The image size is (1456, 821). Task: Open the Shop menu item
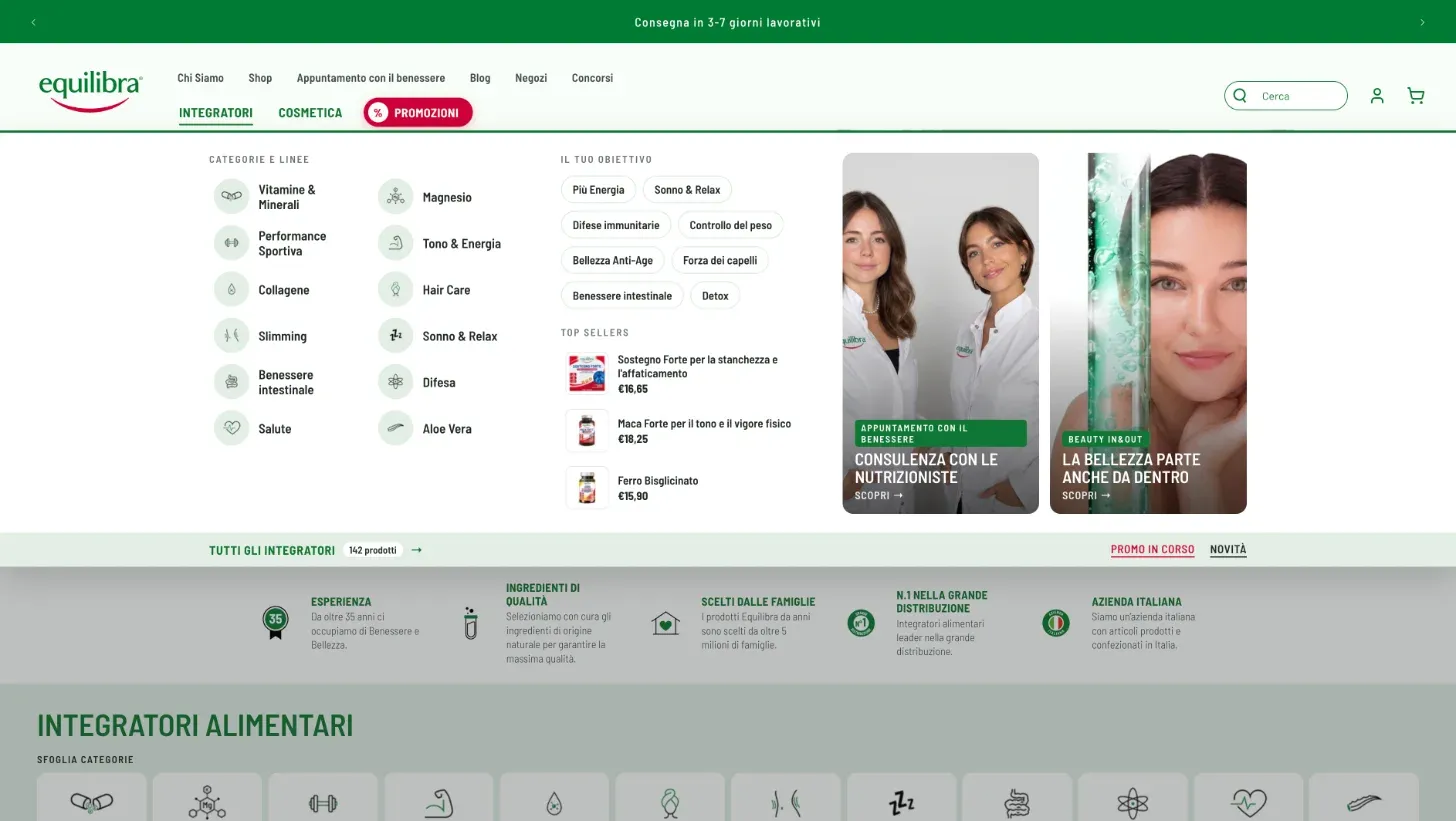[x=260, y=78]
